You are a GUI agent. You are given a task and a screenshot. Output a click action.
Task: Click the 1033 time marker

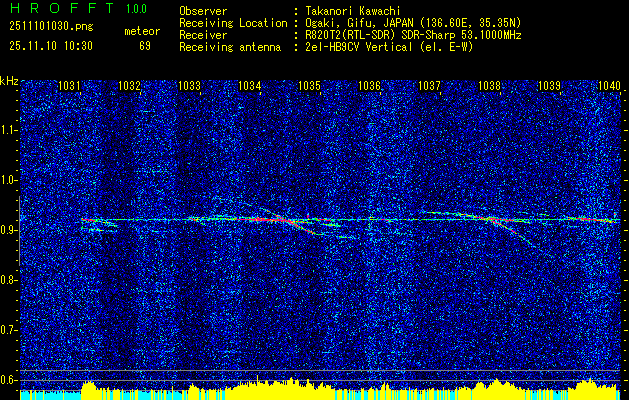coord(189,85)
